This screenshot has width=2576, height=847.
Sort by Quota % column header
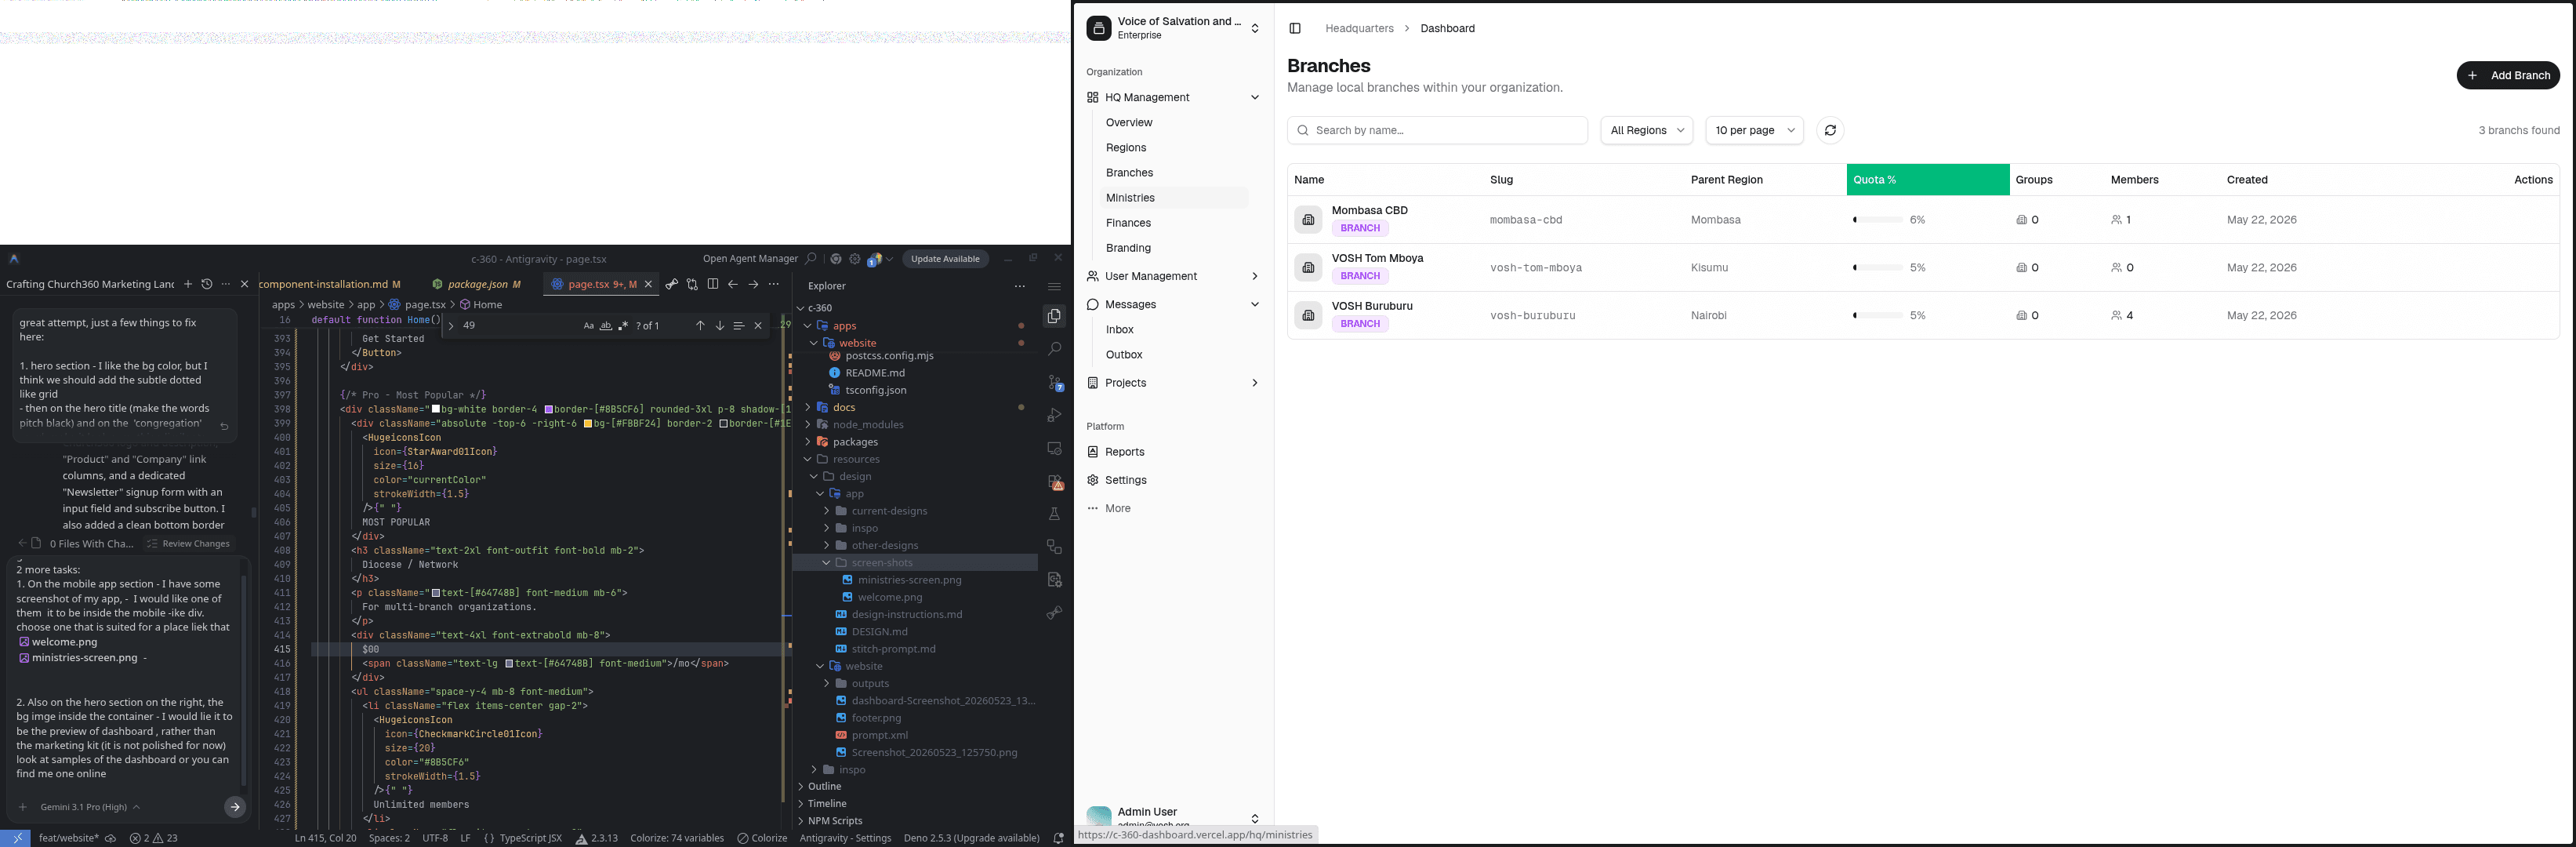tap(1927, 180)
